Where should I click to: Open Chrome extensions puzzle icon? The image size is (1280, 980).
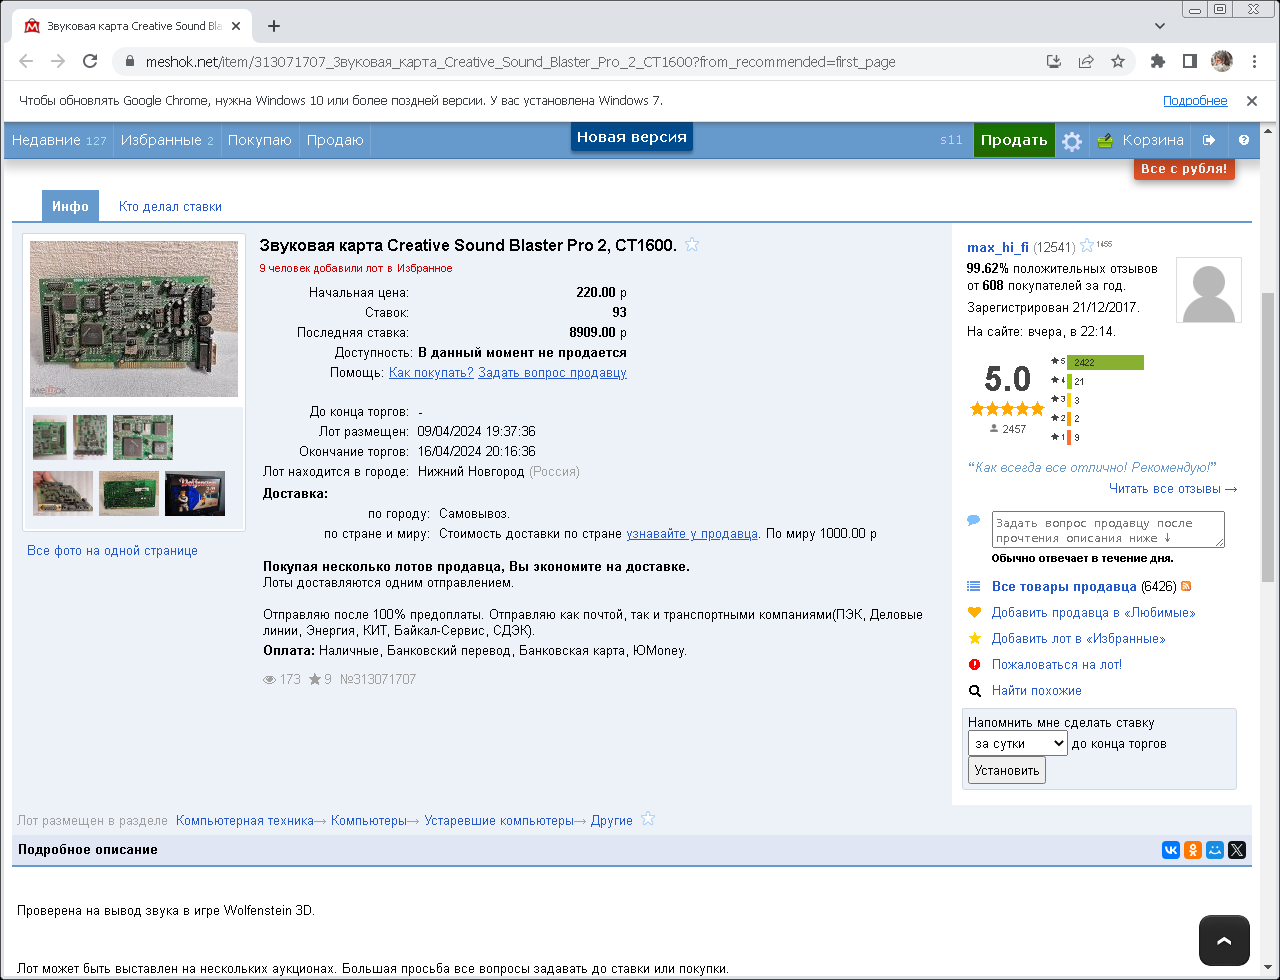coord(1158,61)
